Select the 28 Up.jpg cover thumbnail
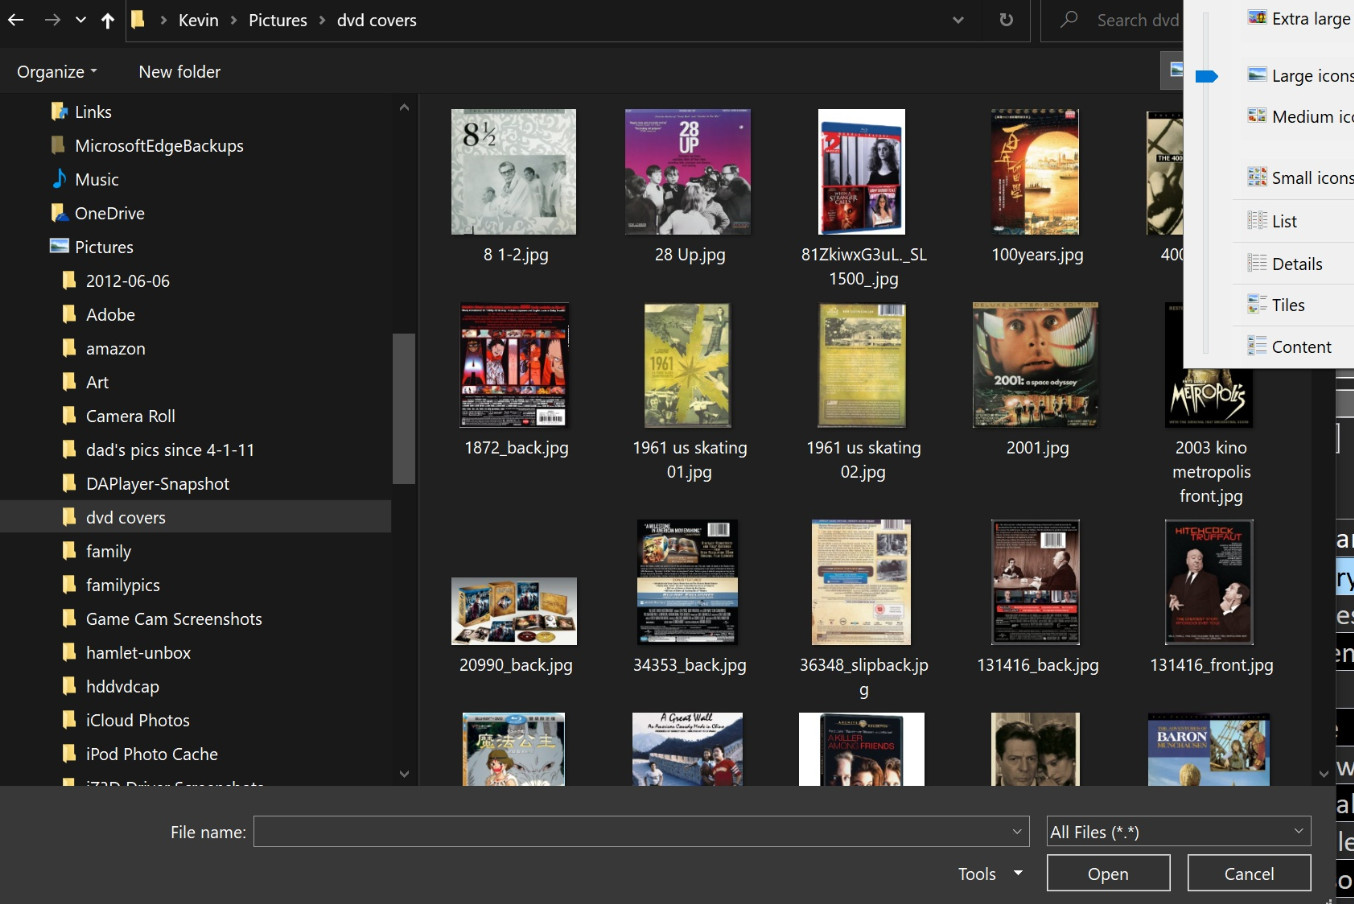The width and height of the screenshot is (1354, 904). click(x=688, y=172)
